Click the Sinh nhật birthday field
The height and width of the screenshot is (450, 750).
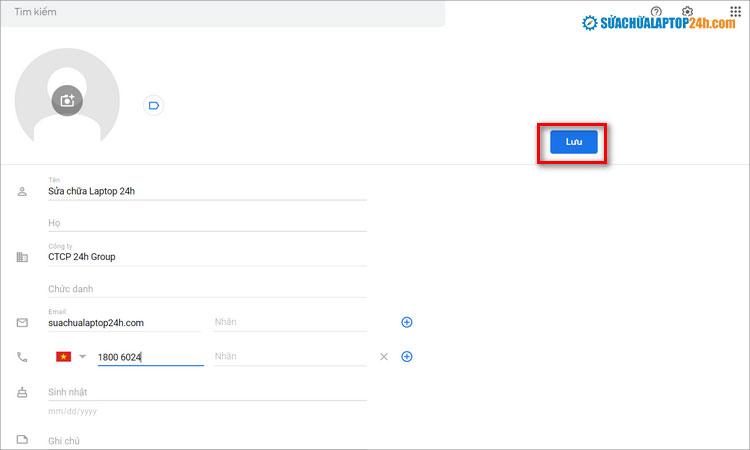click(207, 392)
